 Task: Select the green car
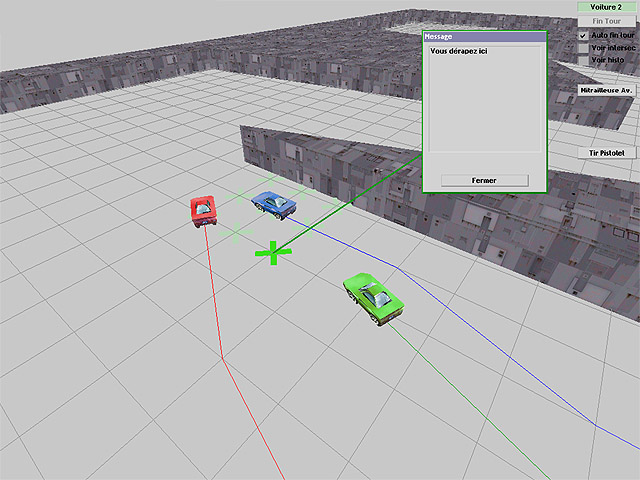click(371, 298)
